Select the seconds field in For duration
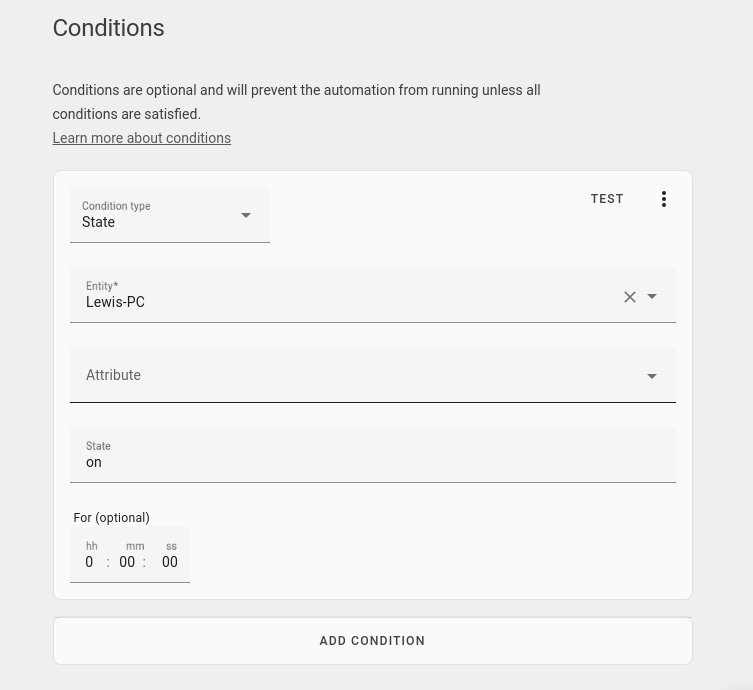This screenshot has width=753, height=690. [170, 562]
